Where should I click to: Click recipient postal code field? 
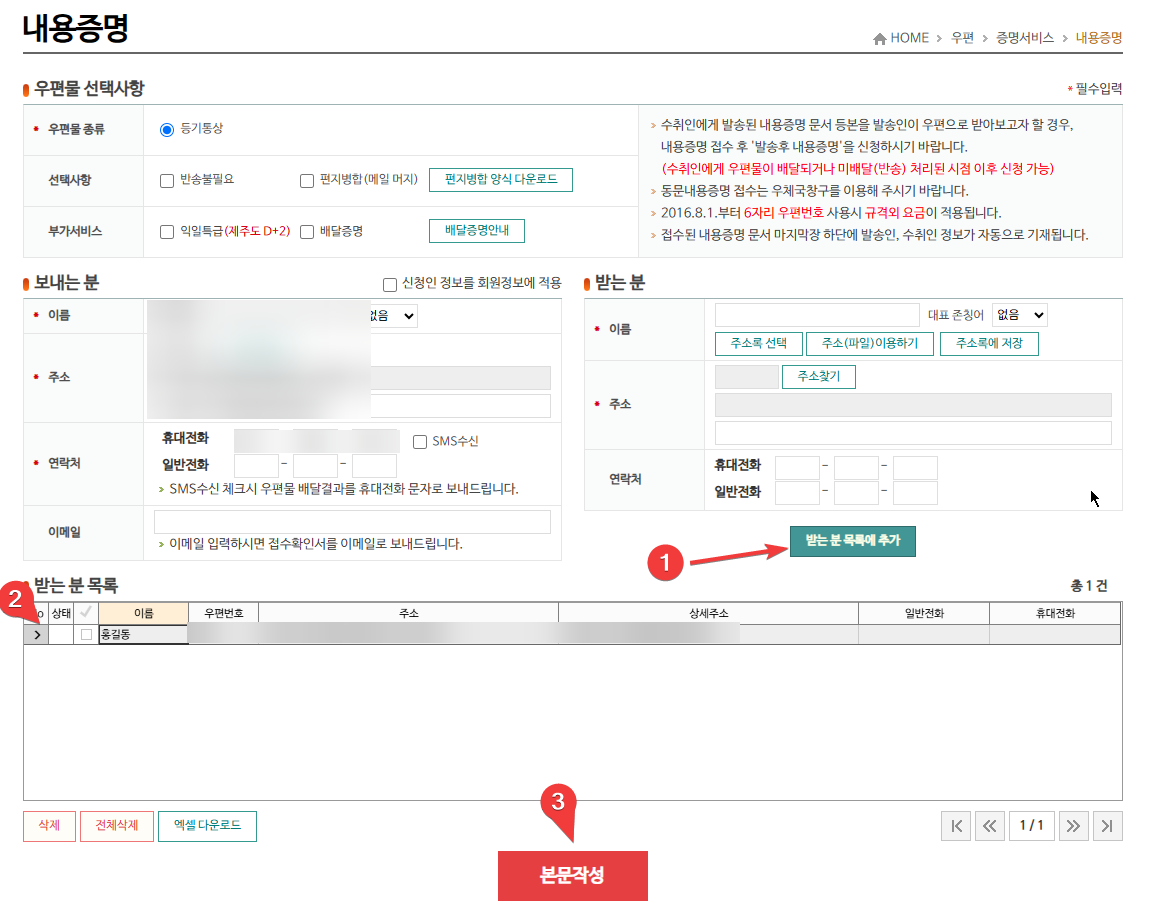point(746,376)
